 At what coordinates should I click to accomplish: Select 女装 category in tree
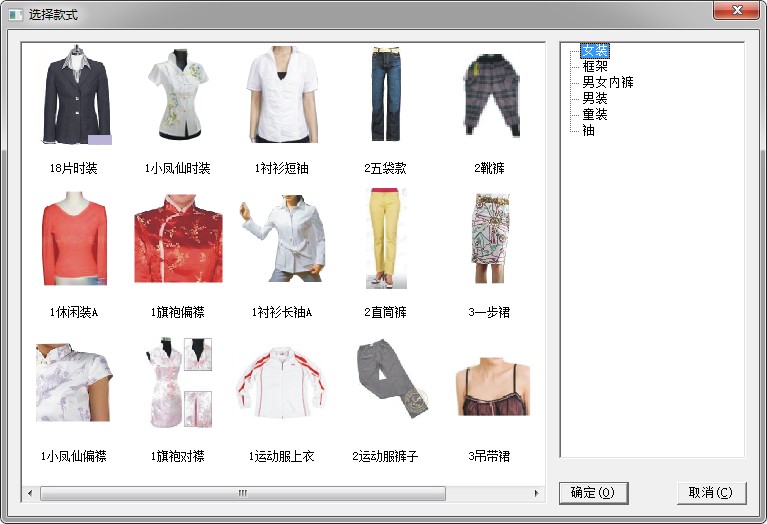[594, 51]
